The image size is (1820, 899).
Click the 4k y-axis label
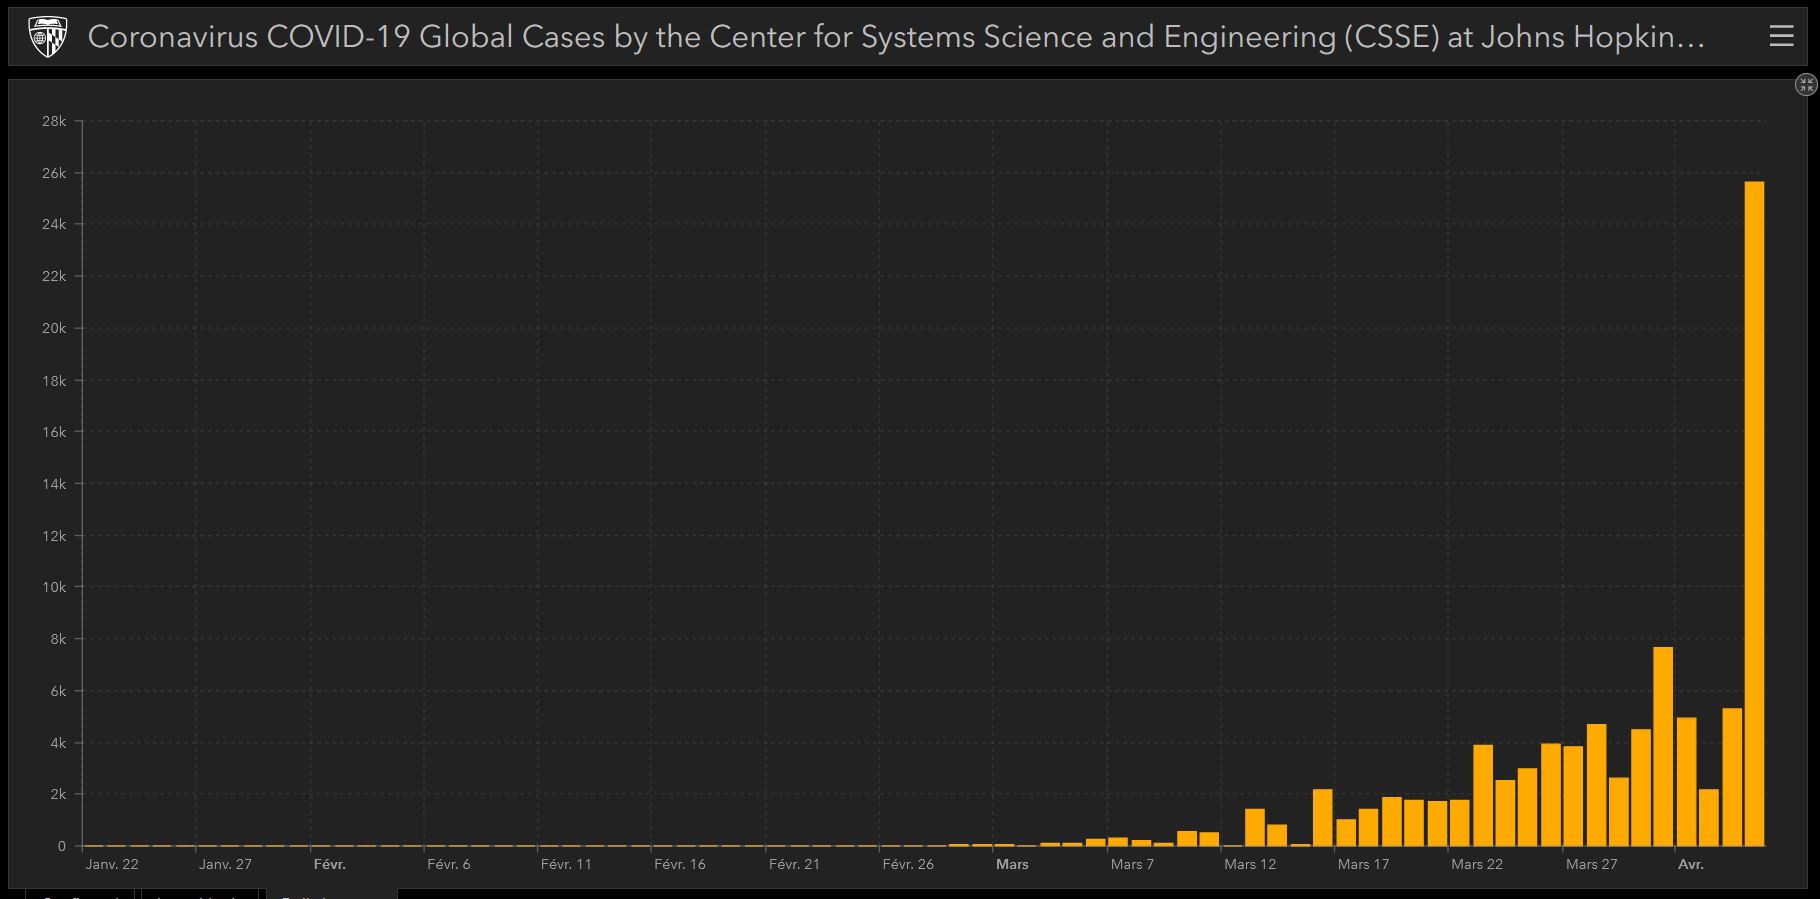click(x=58, y=743)
